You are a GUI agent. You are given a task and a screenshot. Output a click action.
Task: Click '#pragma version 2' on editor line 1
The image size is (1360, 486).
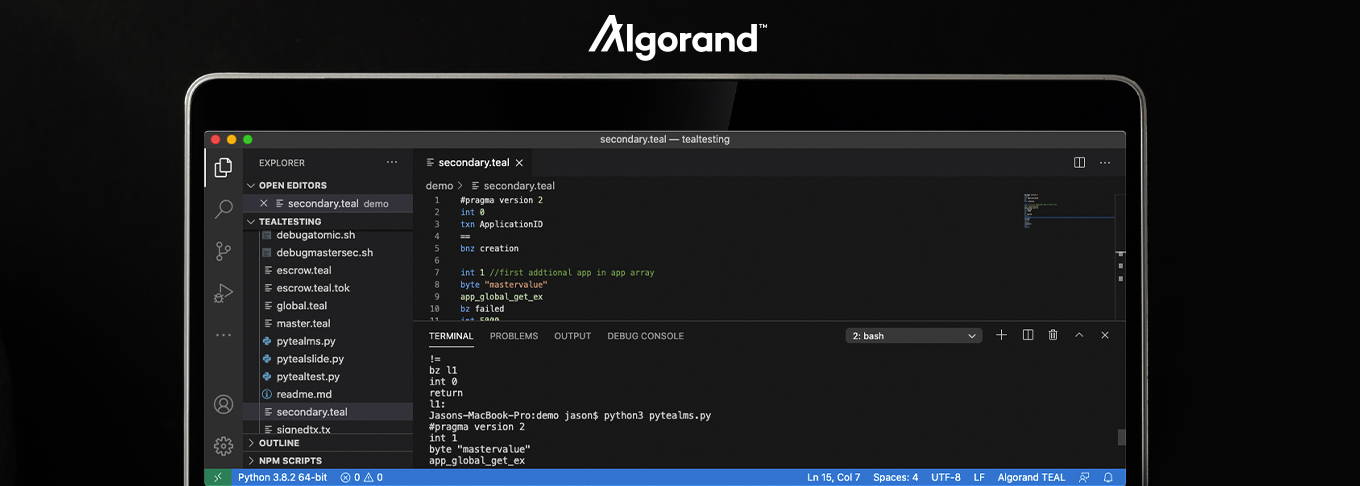tap(501, 200)
